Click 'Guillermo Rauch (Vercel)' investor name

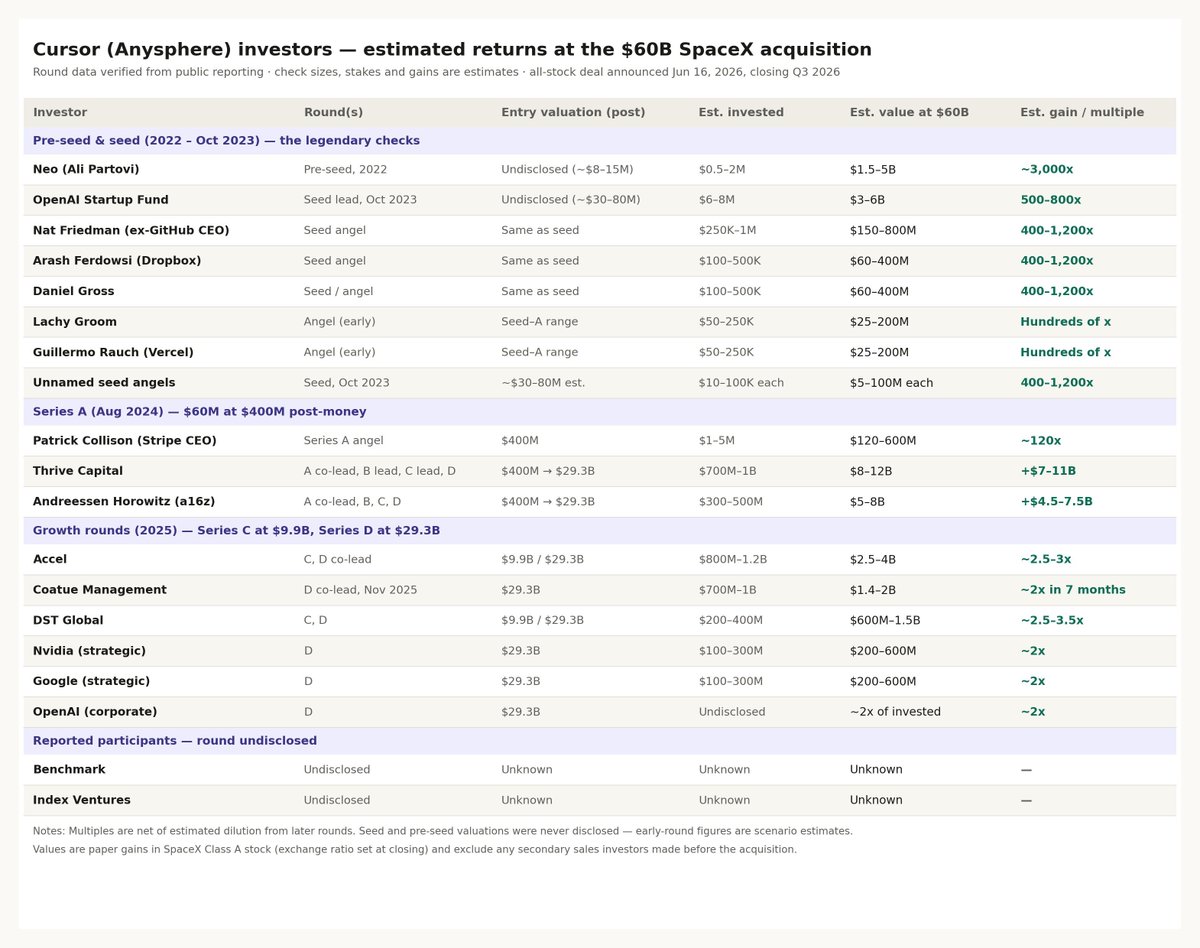point(113,353)
